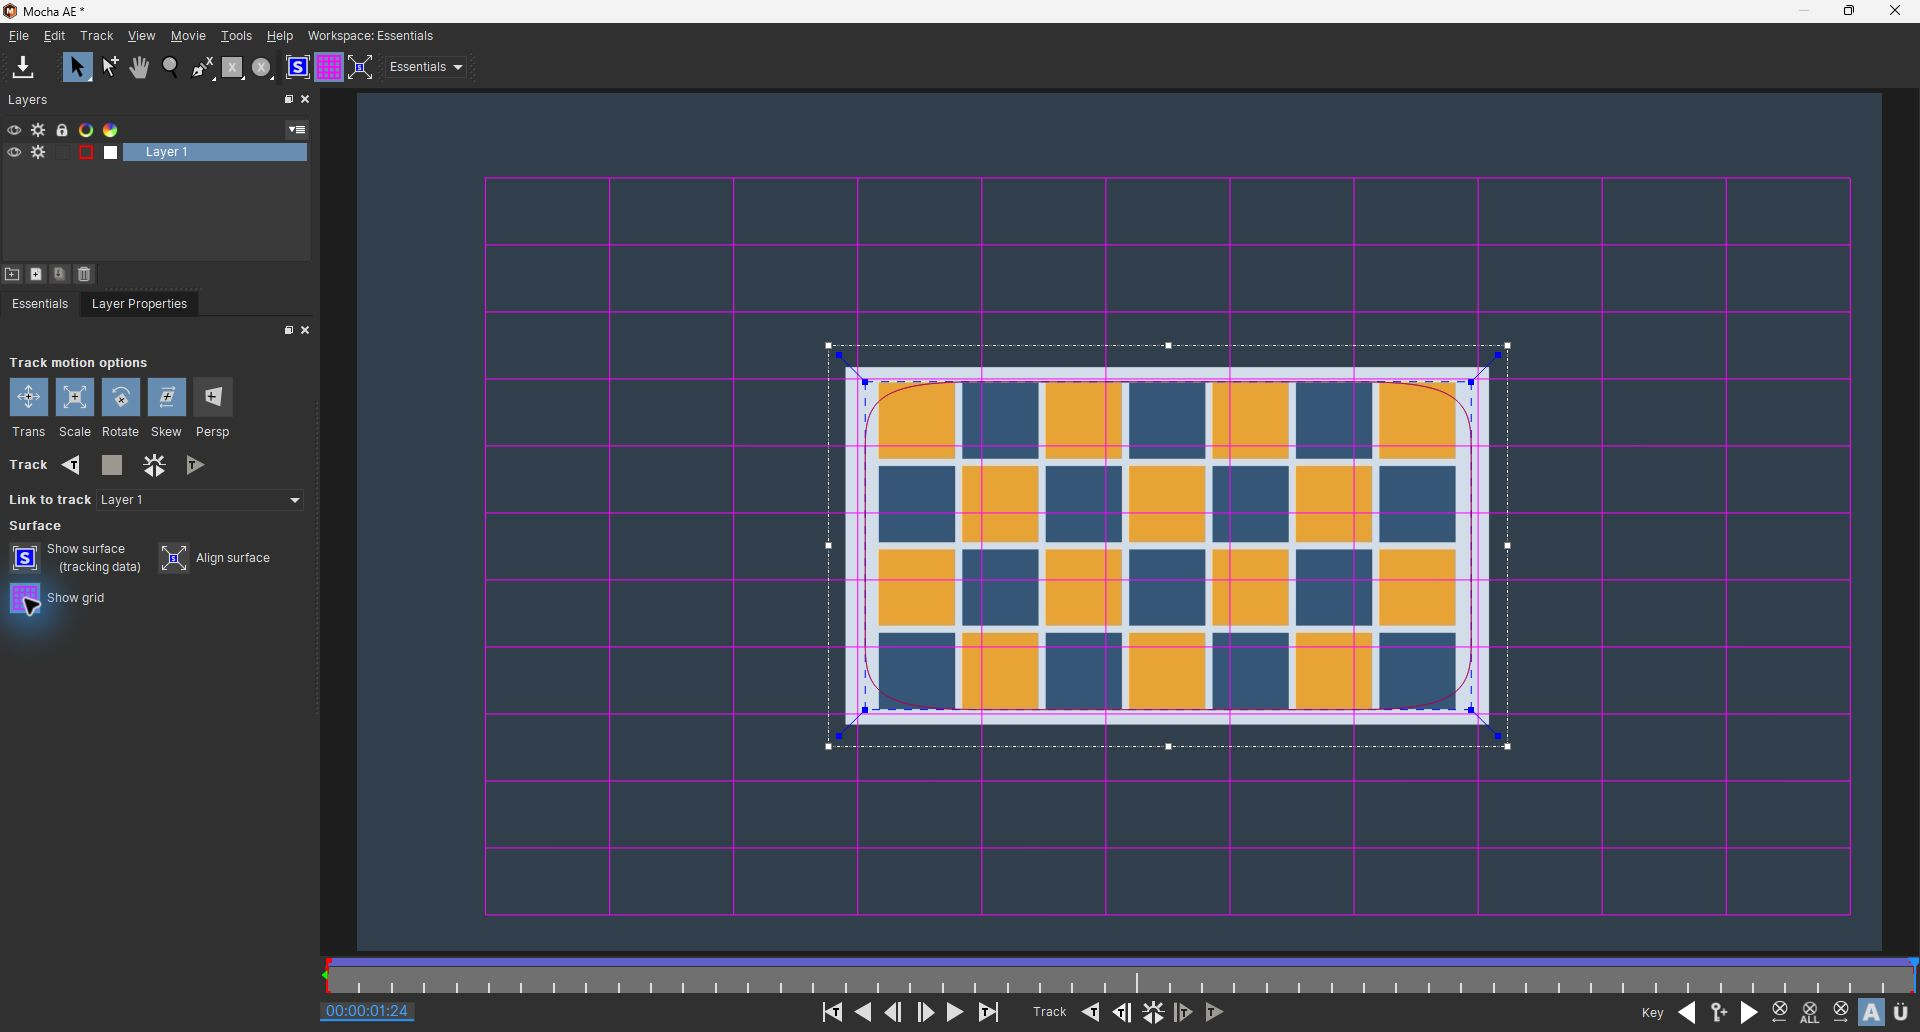Toggle Autokey A button
1920x1032 pixels.
(1872, 1013)
